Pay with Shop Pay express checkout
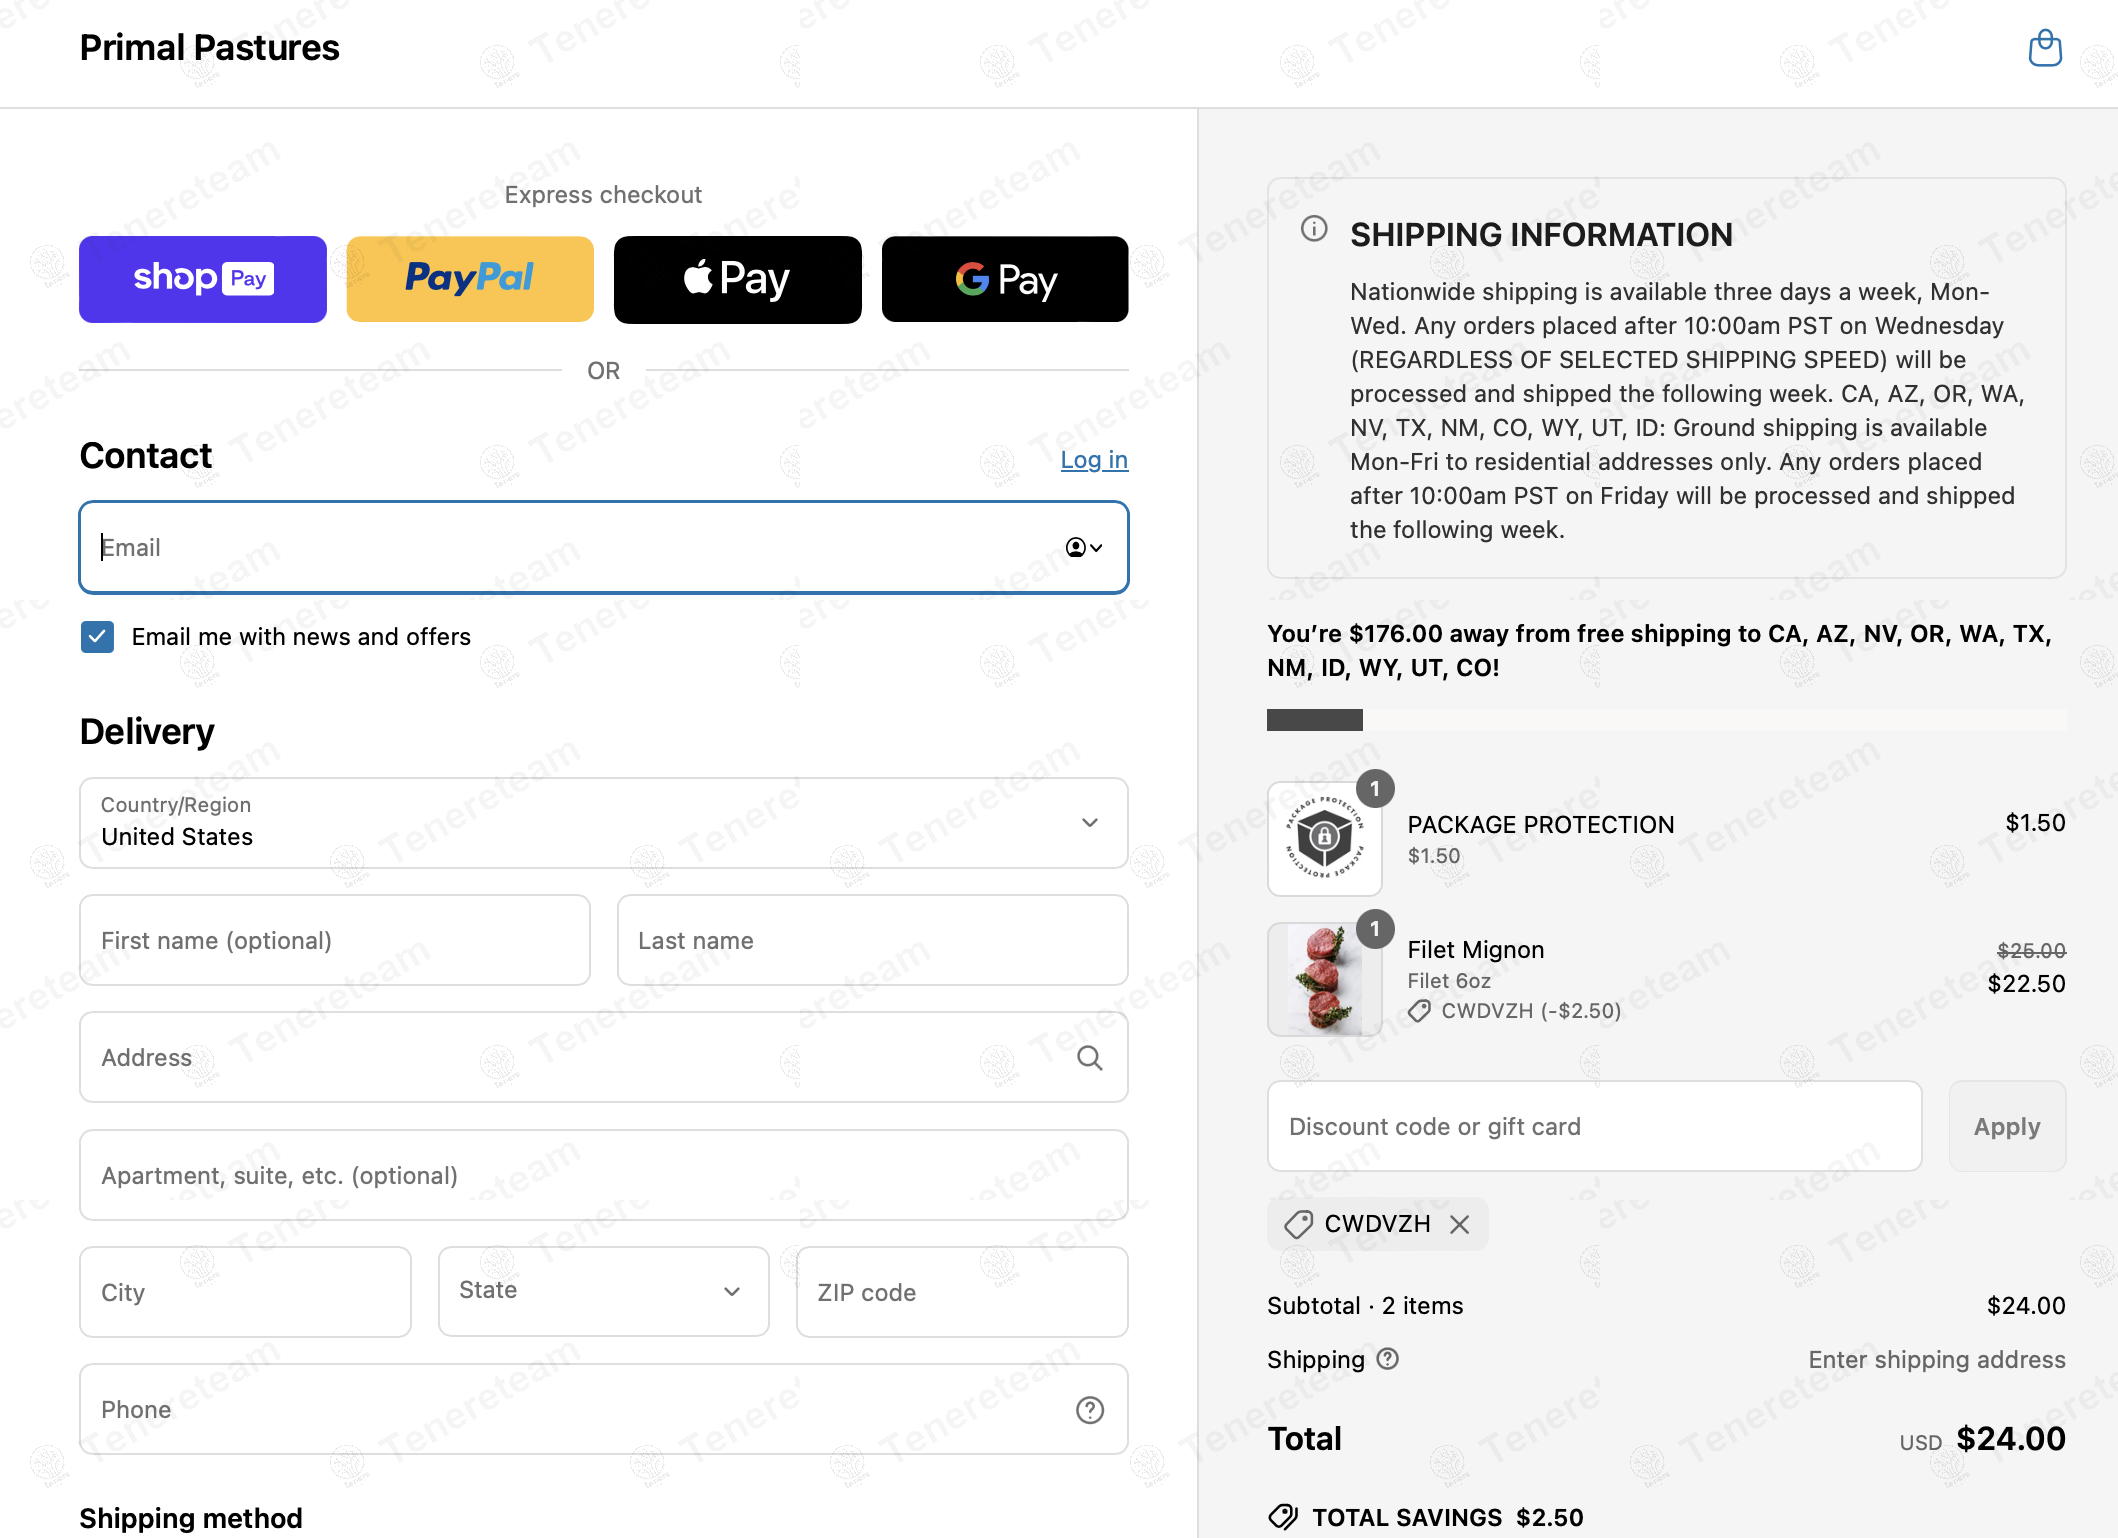The width and height of the screenshot is (2118, 1538). (203, 279)
